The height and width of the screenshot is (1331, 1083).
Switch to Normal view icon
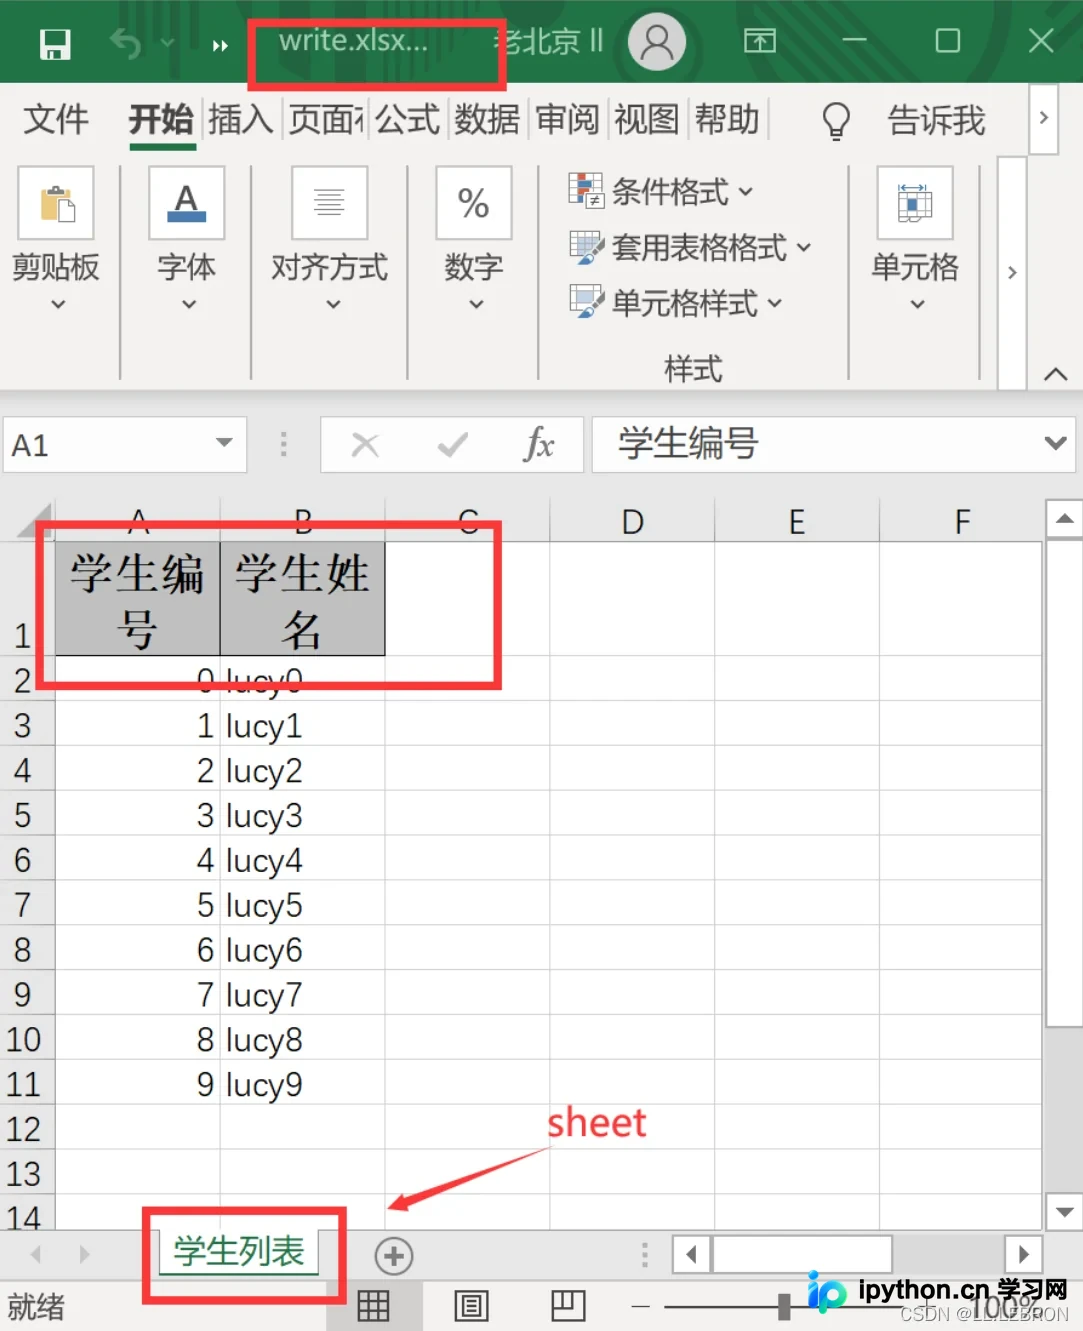pos(374,1306)
